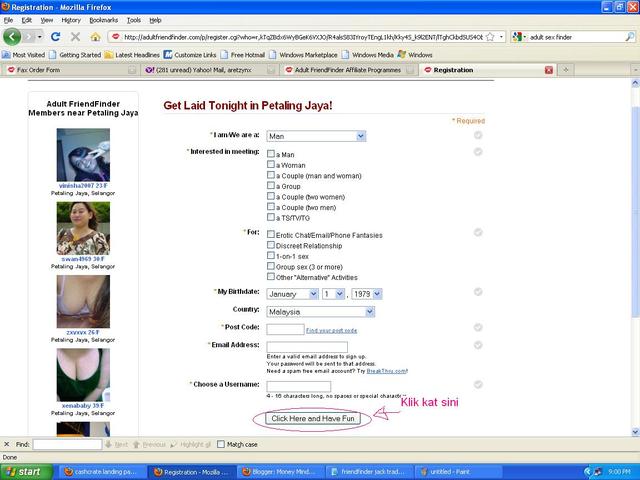Check 'a Couple (two women)' checkbox
Image resolution: width=640 pixels, height=480 pixels.
click(x=271, y=196)
